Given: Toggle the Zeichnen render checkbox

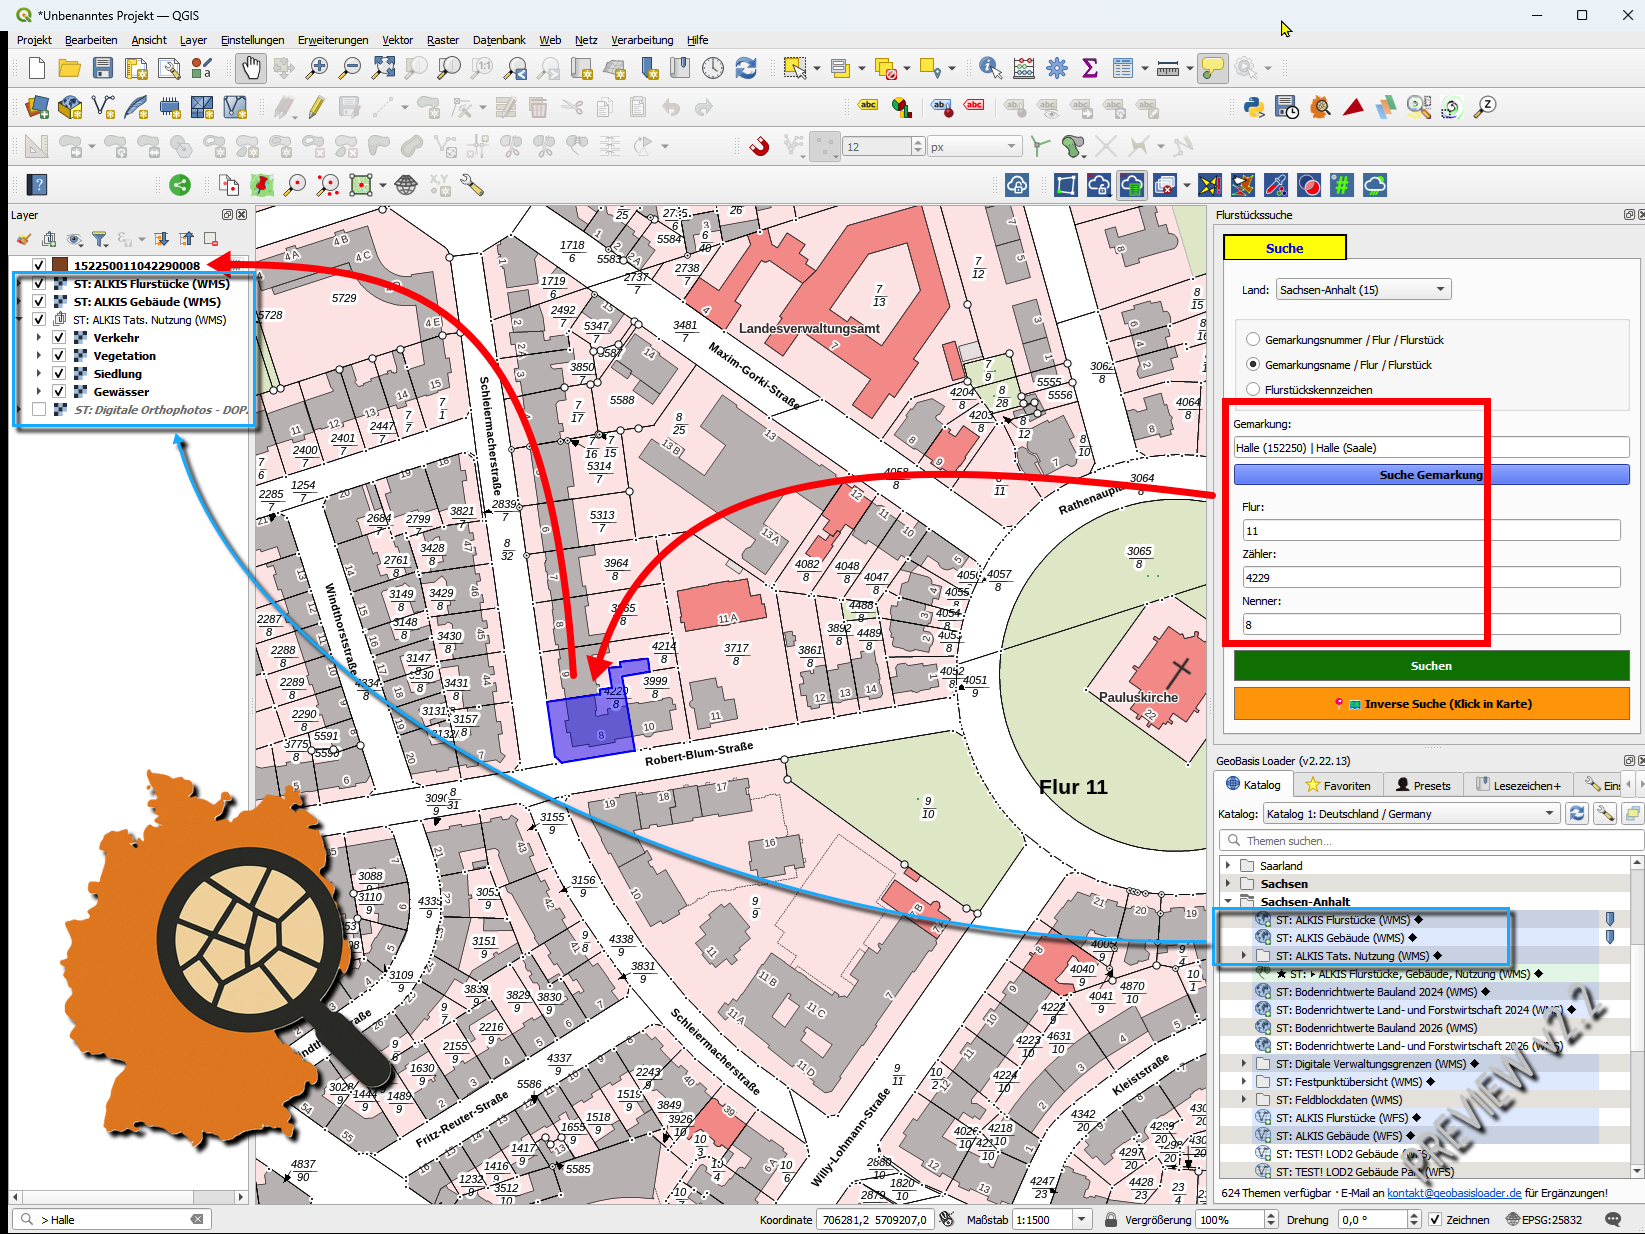Looking at the screenshot, I should [x=1435, y=1220].
